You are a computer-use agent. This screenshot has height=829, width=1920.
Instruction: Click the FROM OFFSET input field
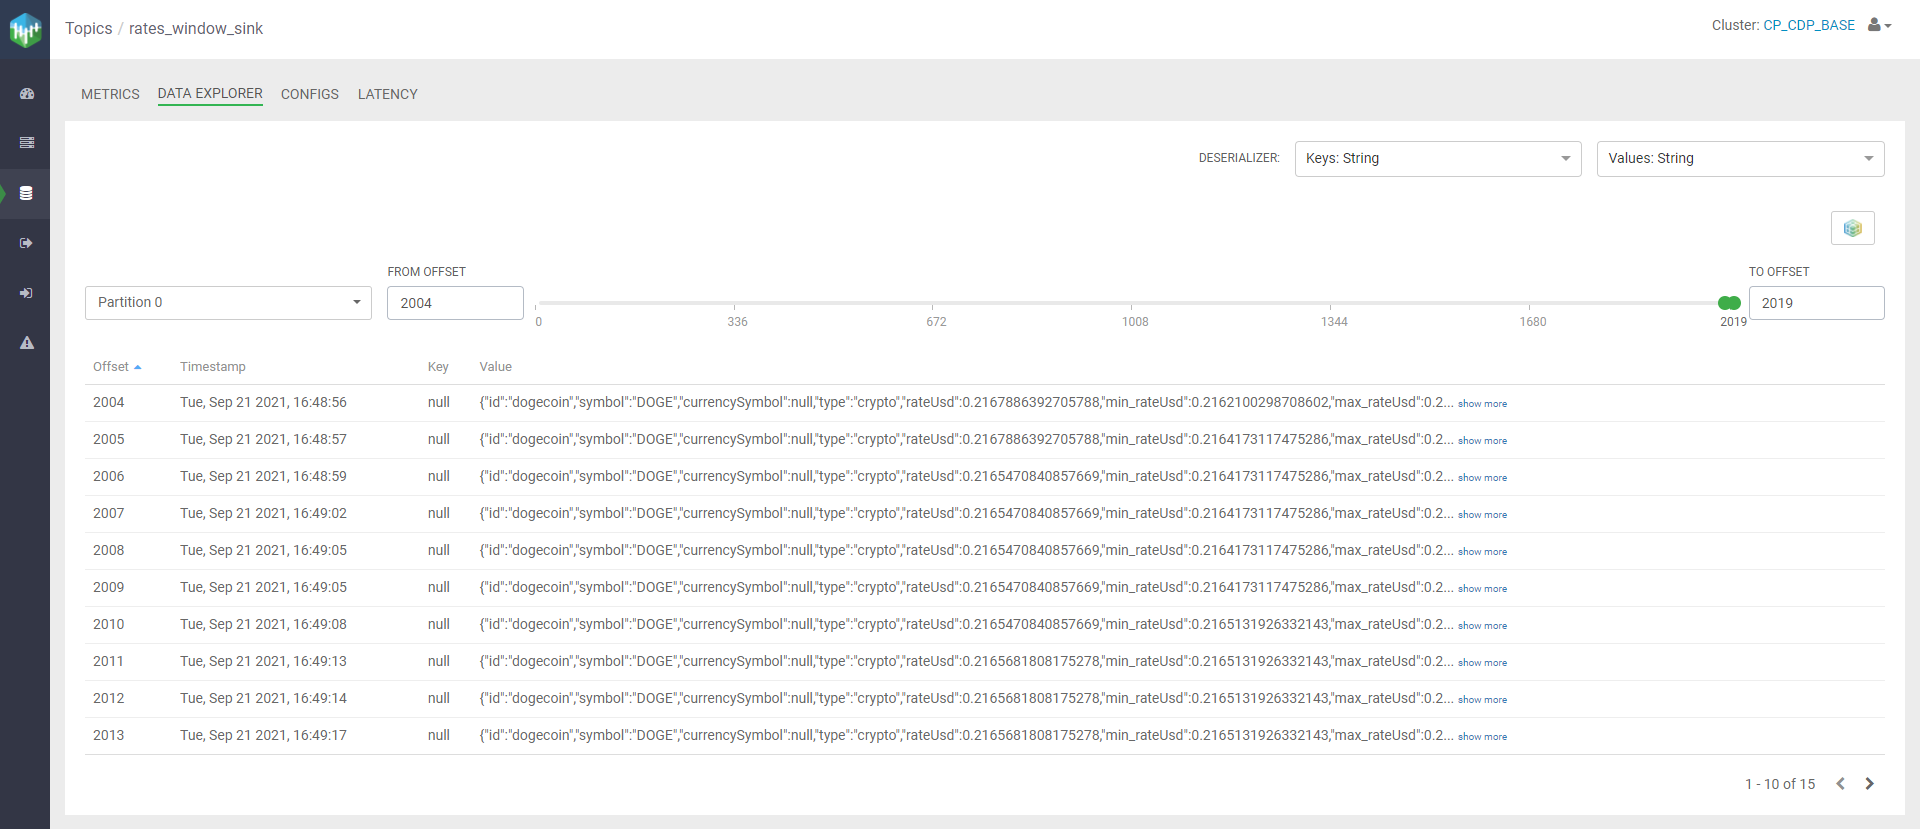pyautogui.click(x=455, y=303)
